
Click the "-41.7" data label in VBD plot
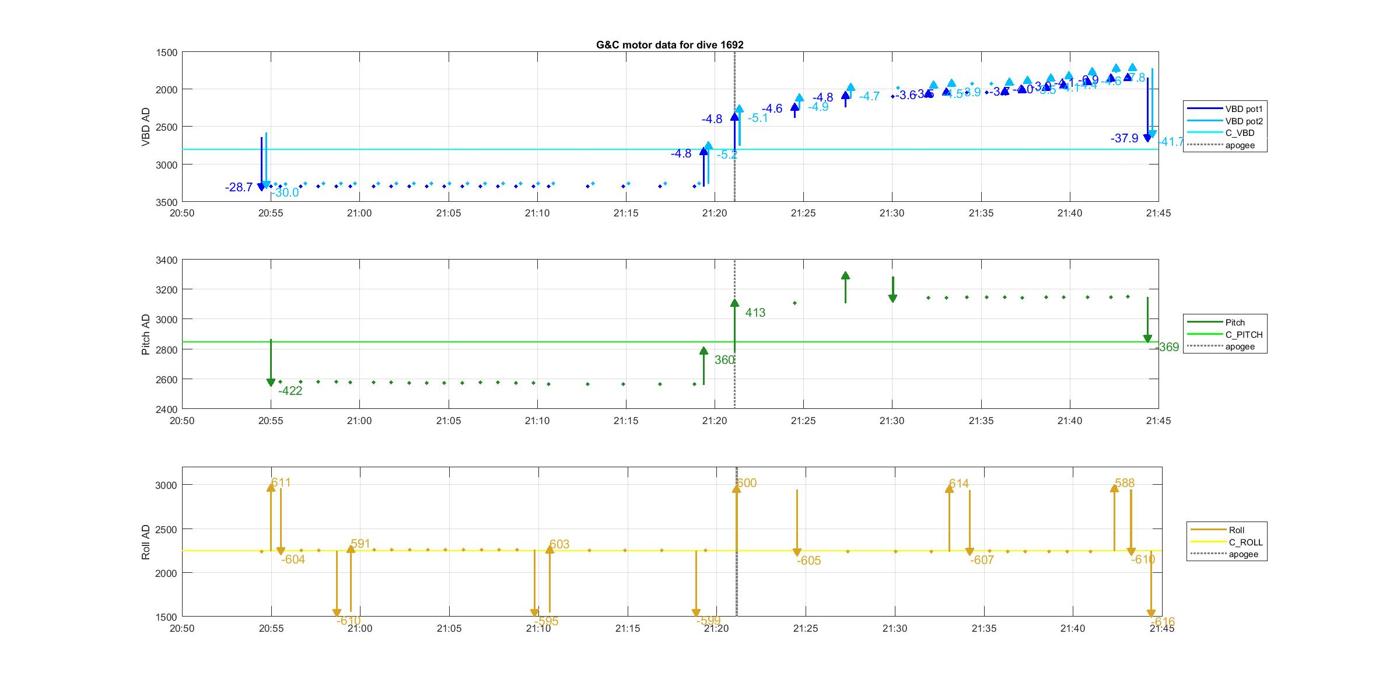(x=1170, y=142)
